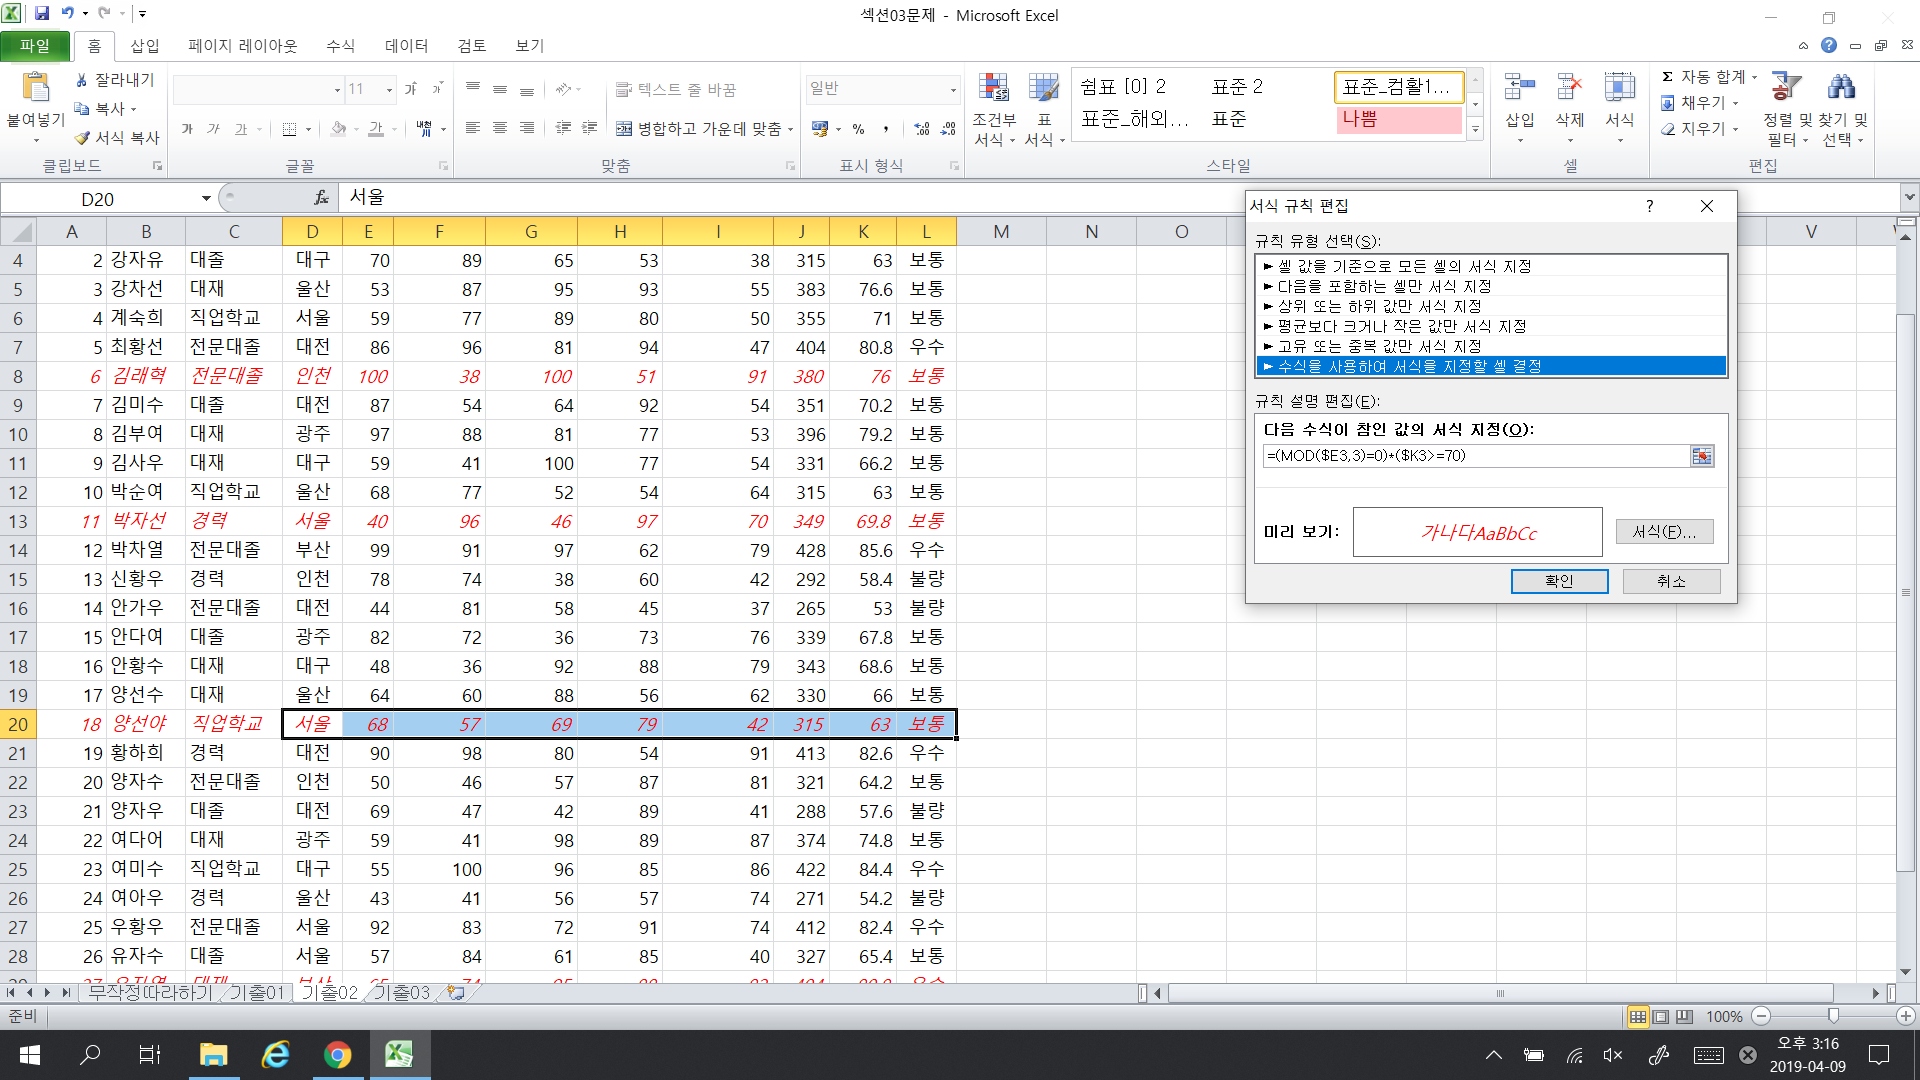This screenshot has width=1920, height=1080.
Task: Open the number format dropdown
Action: [x=952, y=90]
